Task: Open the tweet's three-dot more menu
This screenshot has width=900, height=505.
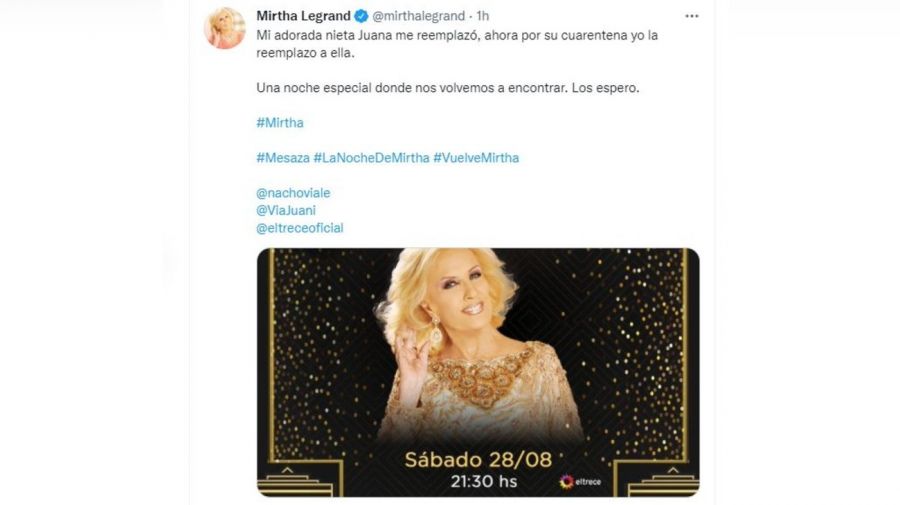Action: 692,16
